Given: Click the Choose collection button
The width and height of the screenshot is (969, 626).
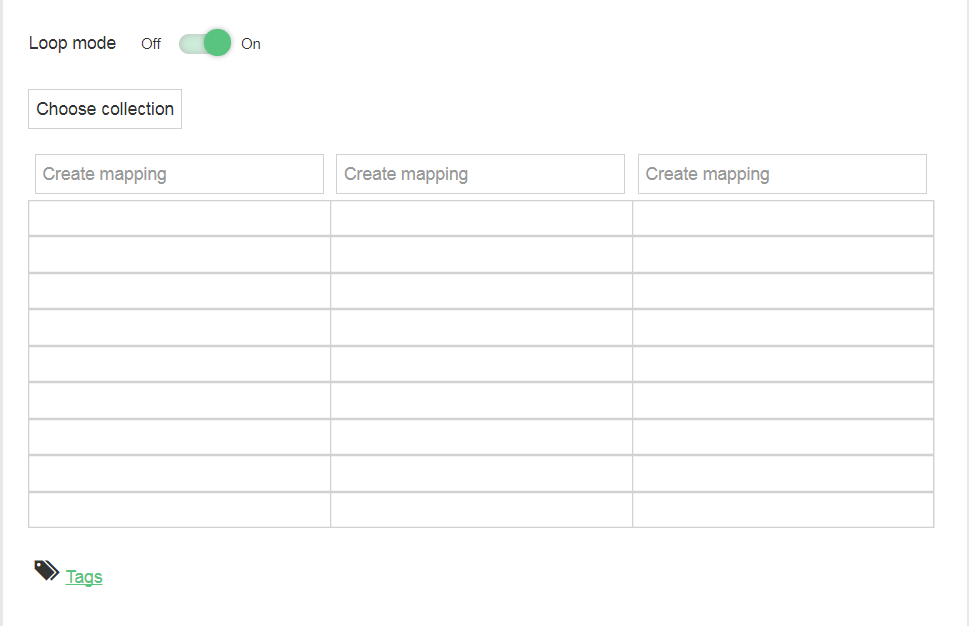Looking at the screenshot, I should point(105,109).
